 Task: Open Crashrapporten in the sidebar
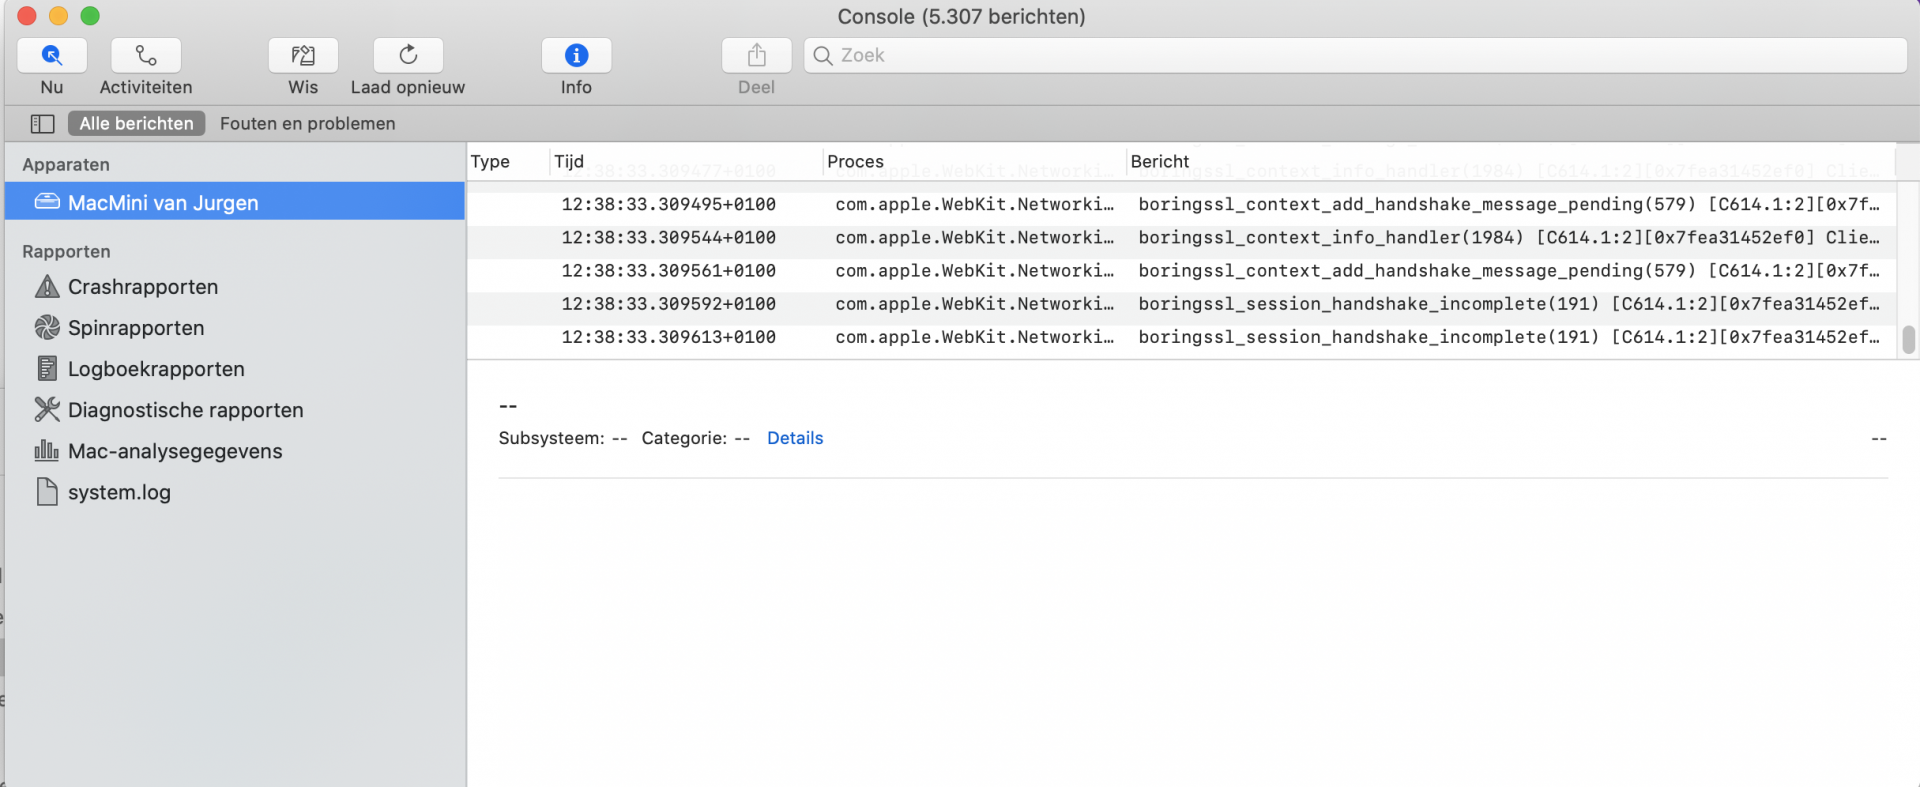142,287
